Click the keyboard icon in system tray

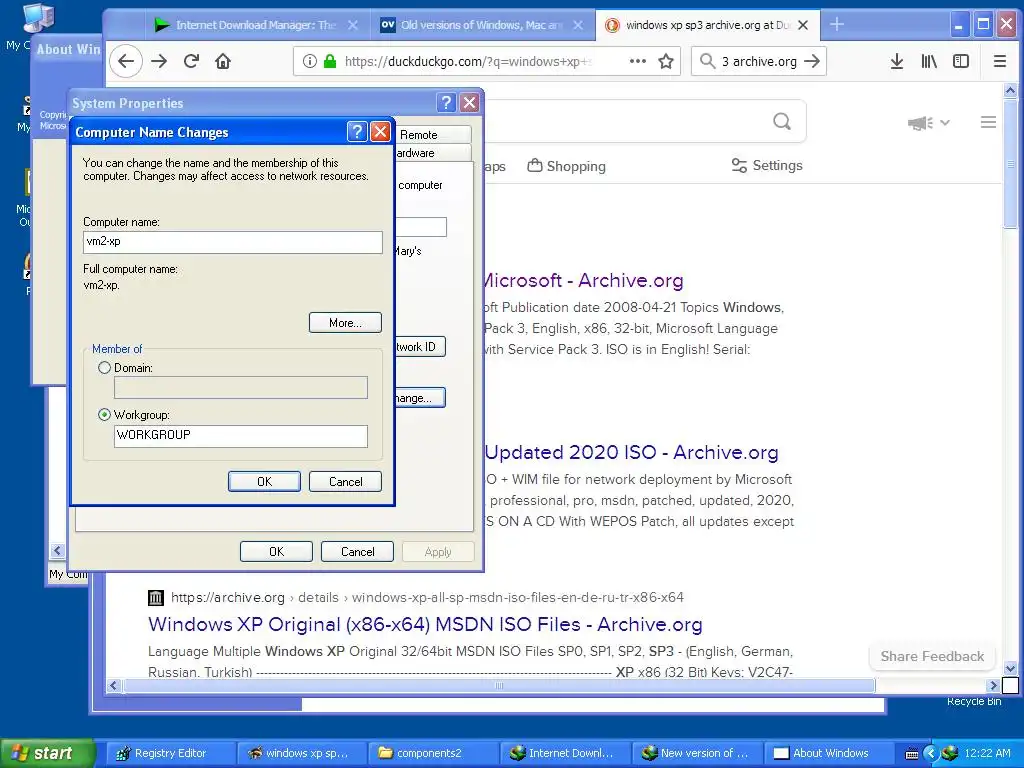(912, 754)
